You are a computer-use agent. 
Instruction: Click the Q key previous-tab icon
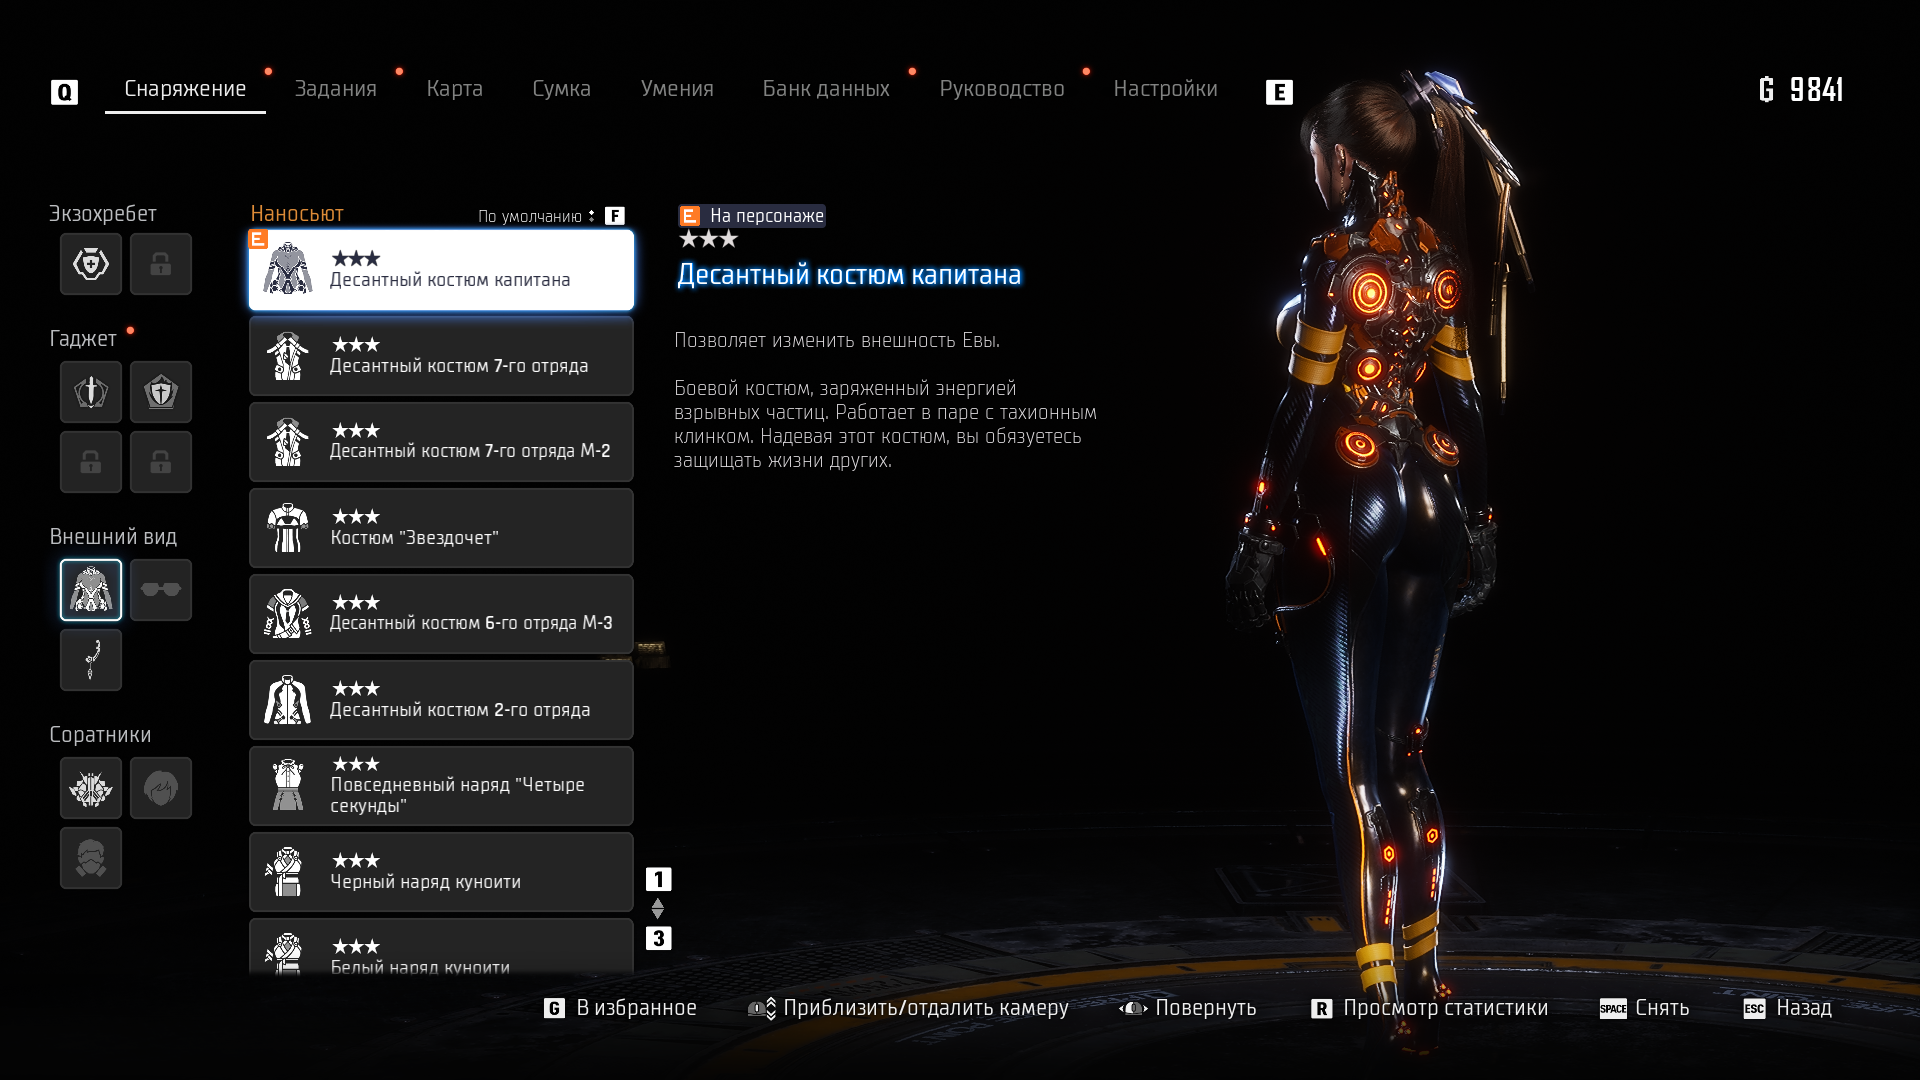pos(64,93)
